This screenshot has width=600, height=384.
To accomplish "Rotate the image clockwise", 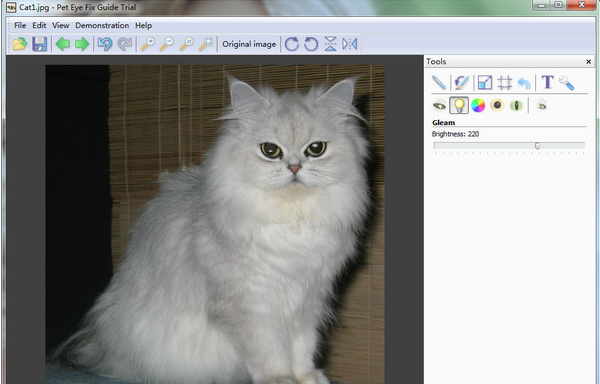I will 292,44.
